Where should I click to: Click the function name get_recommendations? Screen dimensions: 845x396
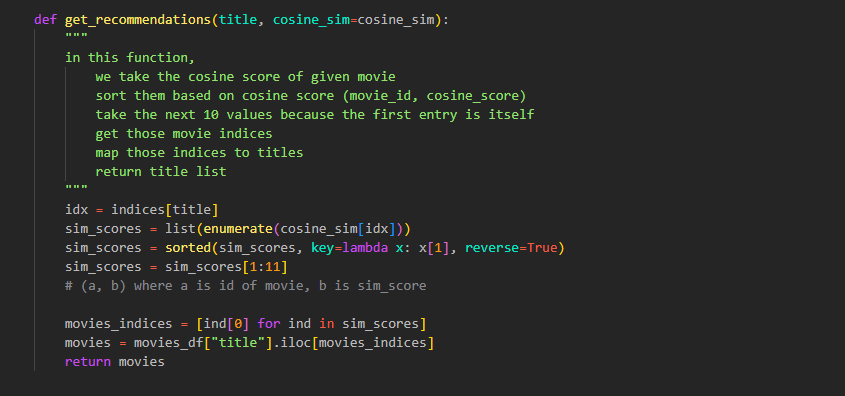tap(138, 20)
